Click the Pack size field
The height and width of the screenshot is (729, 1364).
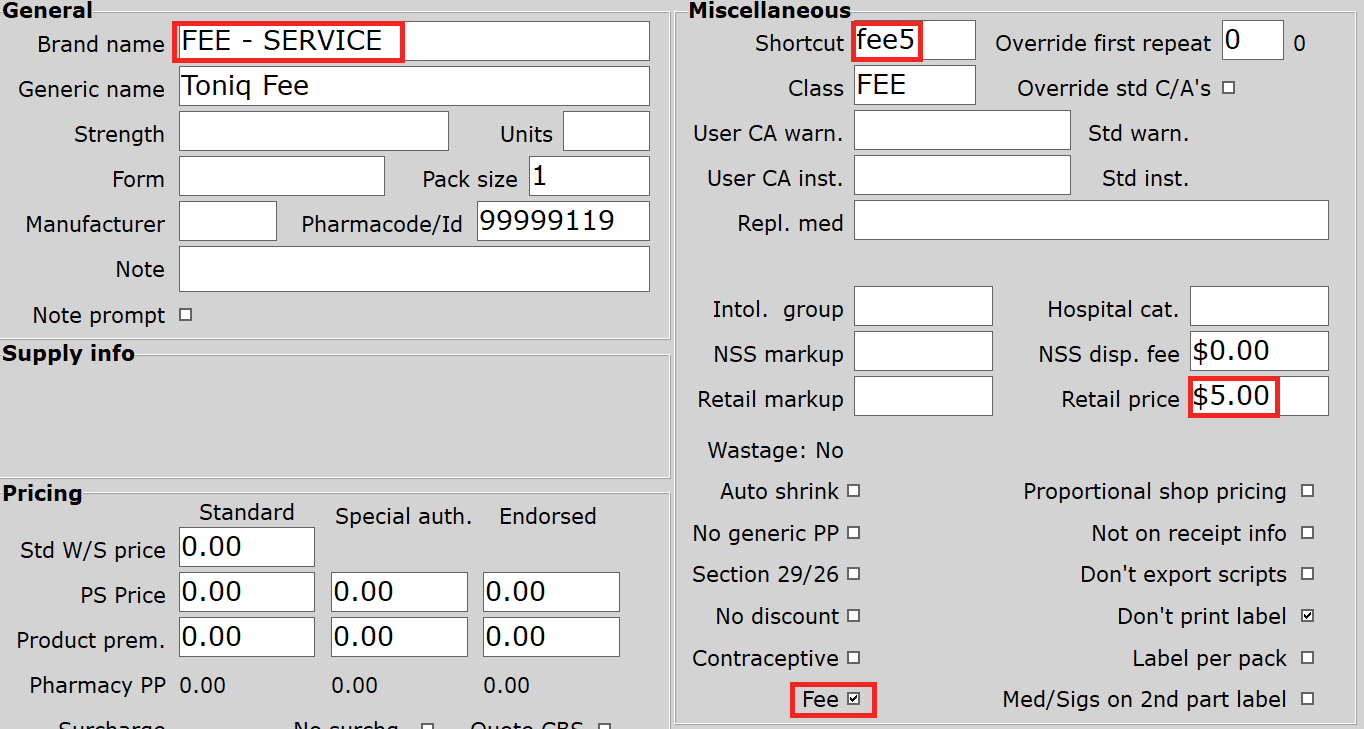pyautogui.click(x=588, y=176)
